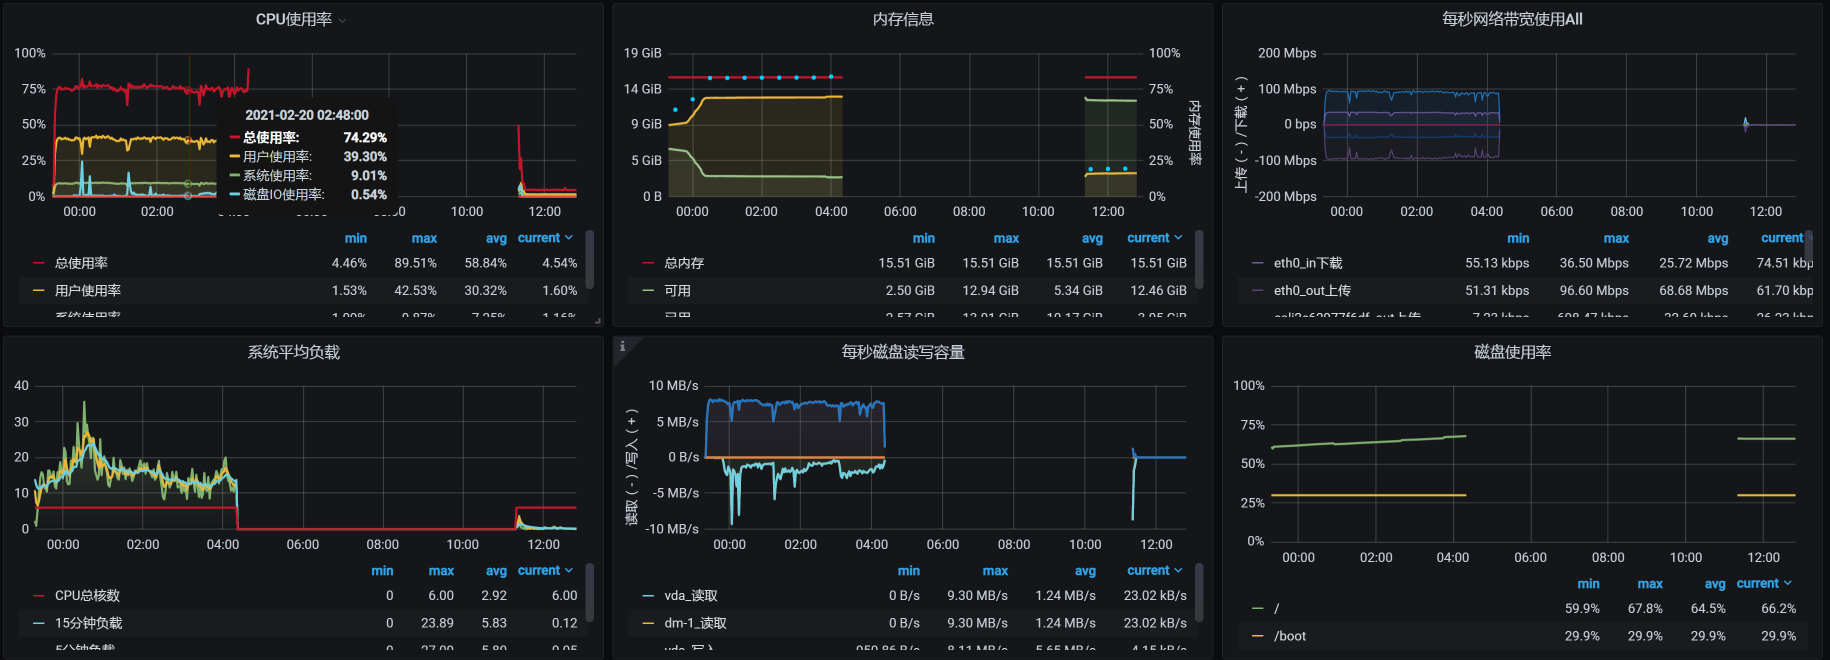Toggle the dm-1_读取 series in the legend
The image size is (1830, 660).
(695, 623)
